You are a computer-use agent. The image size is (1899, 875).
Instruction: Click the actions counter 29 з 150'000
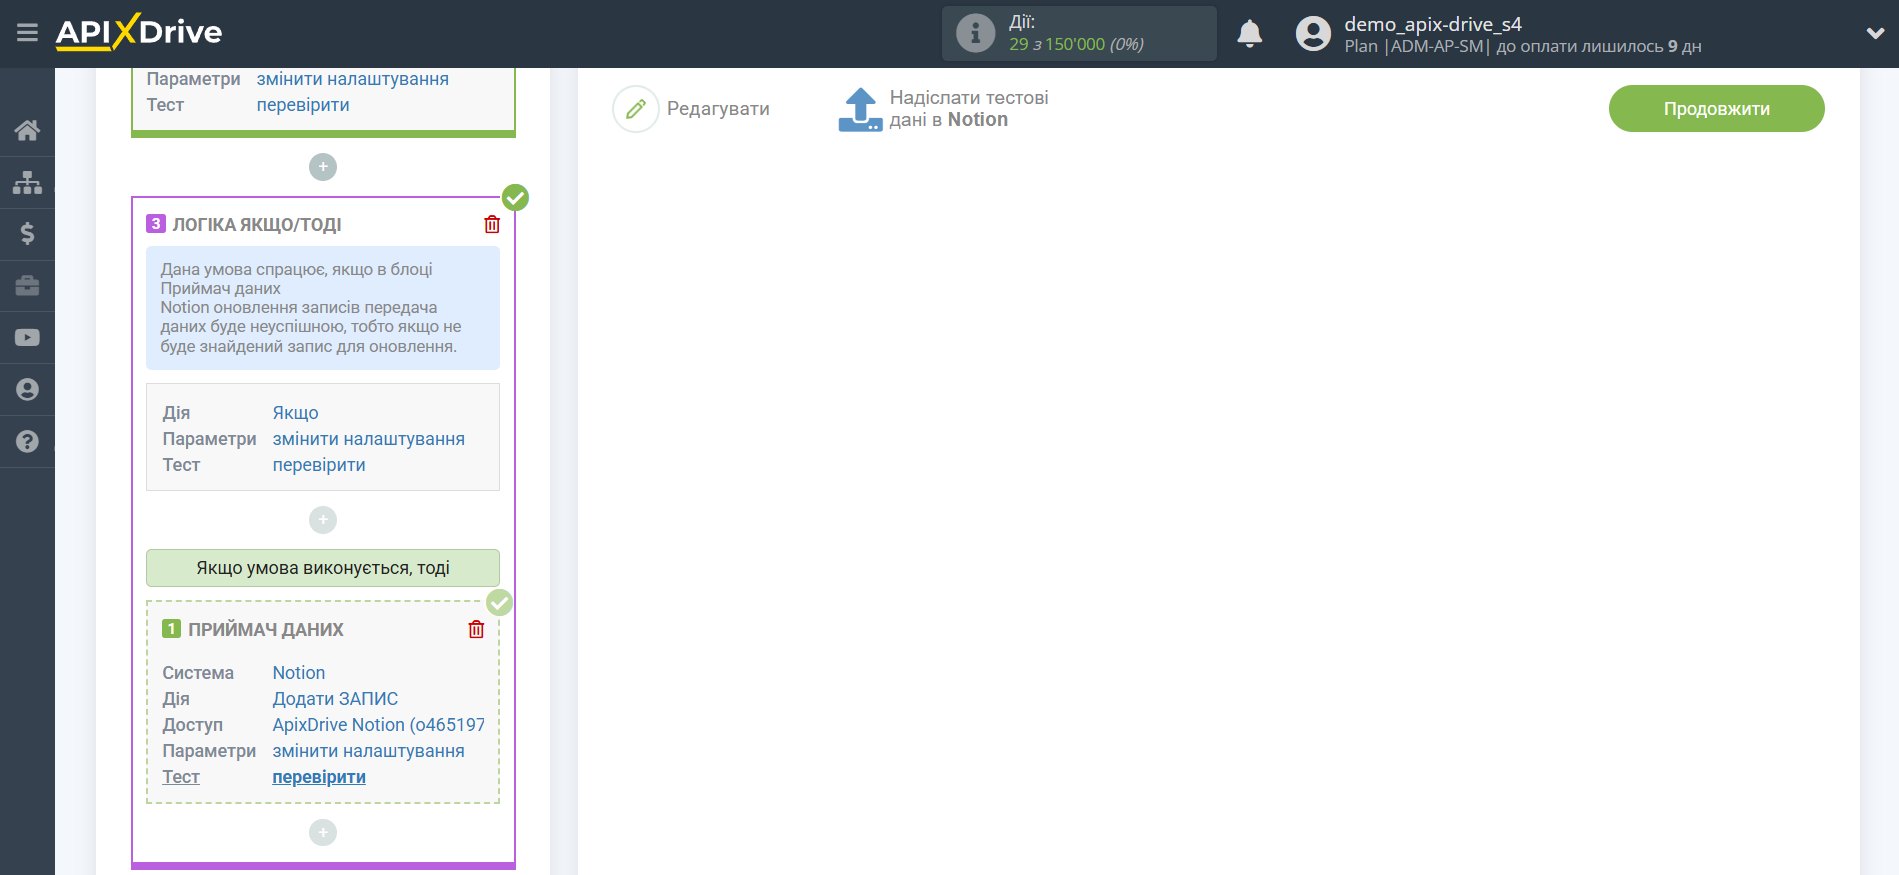(1076, 44)
